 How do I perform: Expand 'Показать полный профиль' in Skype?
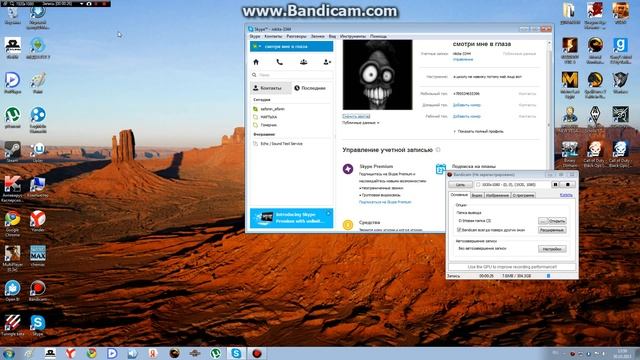click(x=478, y=131)
